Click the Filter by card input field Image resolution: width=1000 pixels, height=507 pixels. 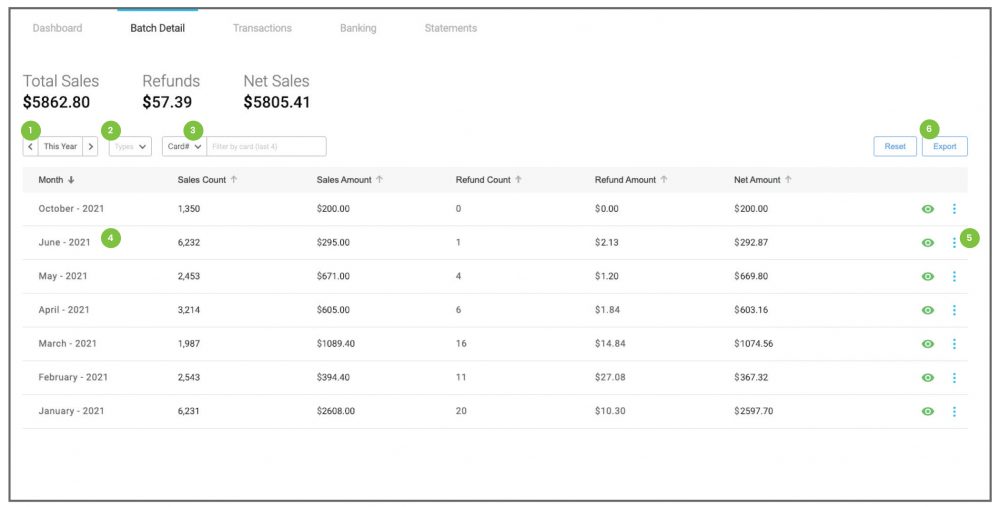[x=266, y=146]
